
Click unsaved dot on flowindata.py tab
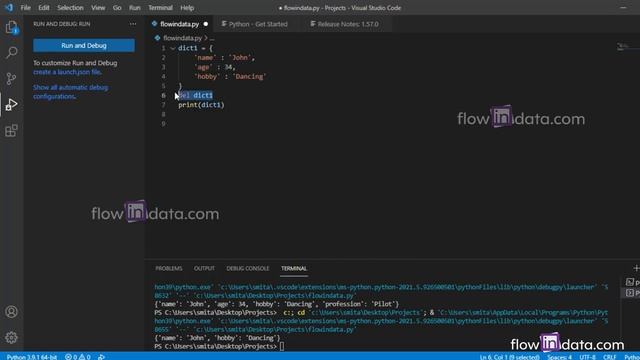tap(206, 24)
